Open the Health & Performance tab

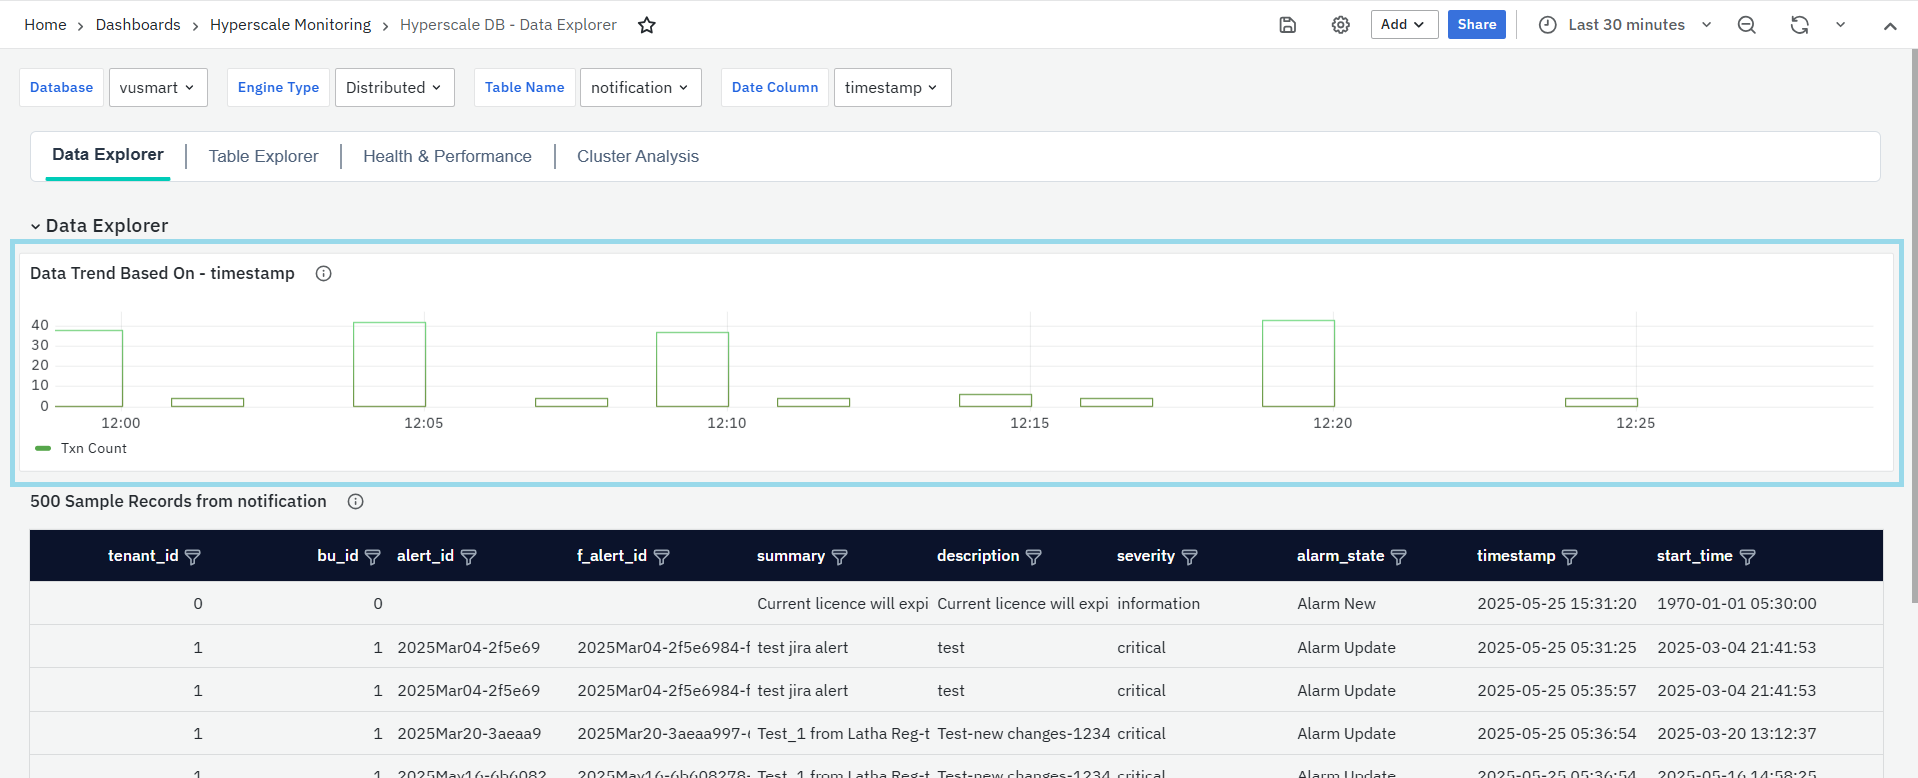(x=447, y=157)
